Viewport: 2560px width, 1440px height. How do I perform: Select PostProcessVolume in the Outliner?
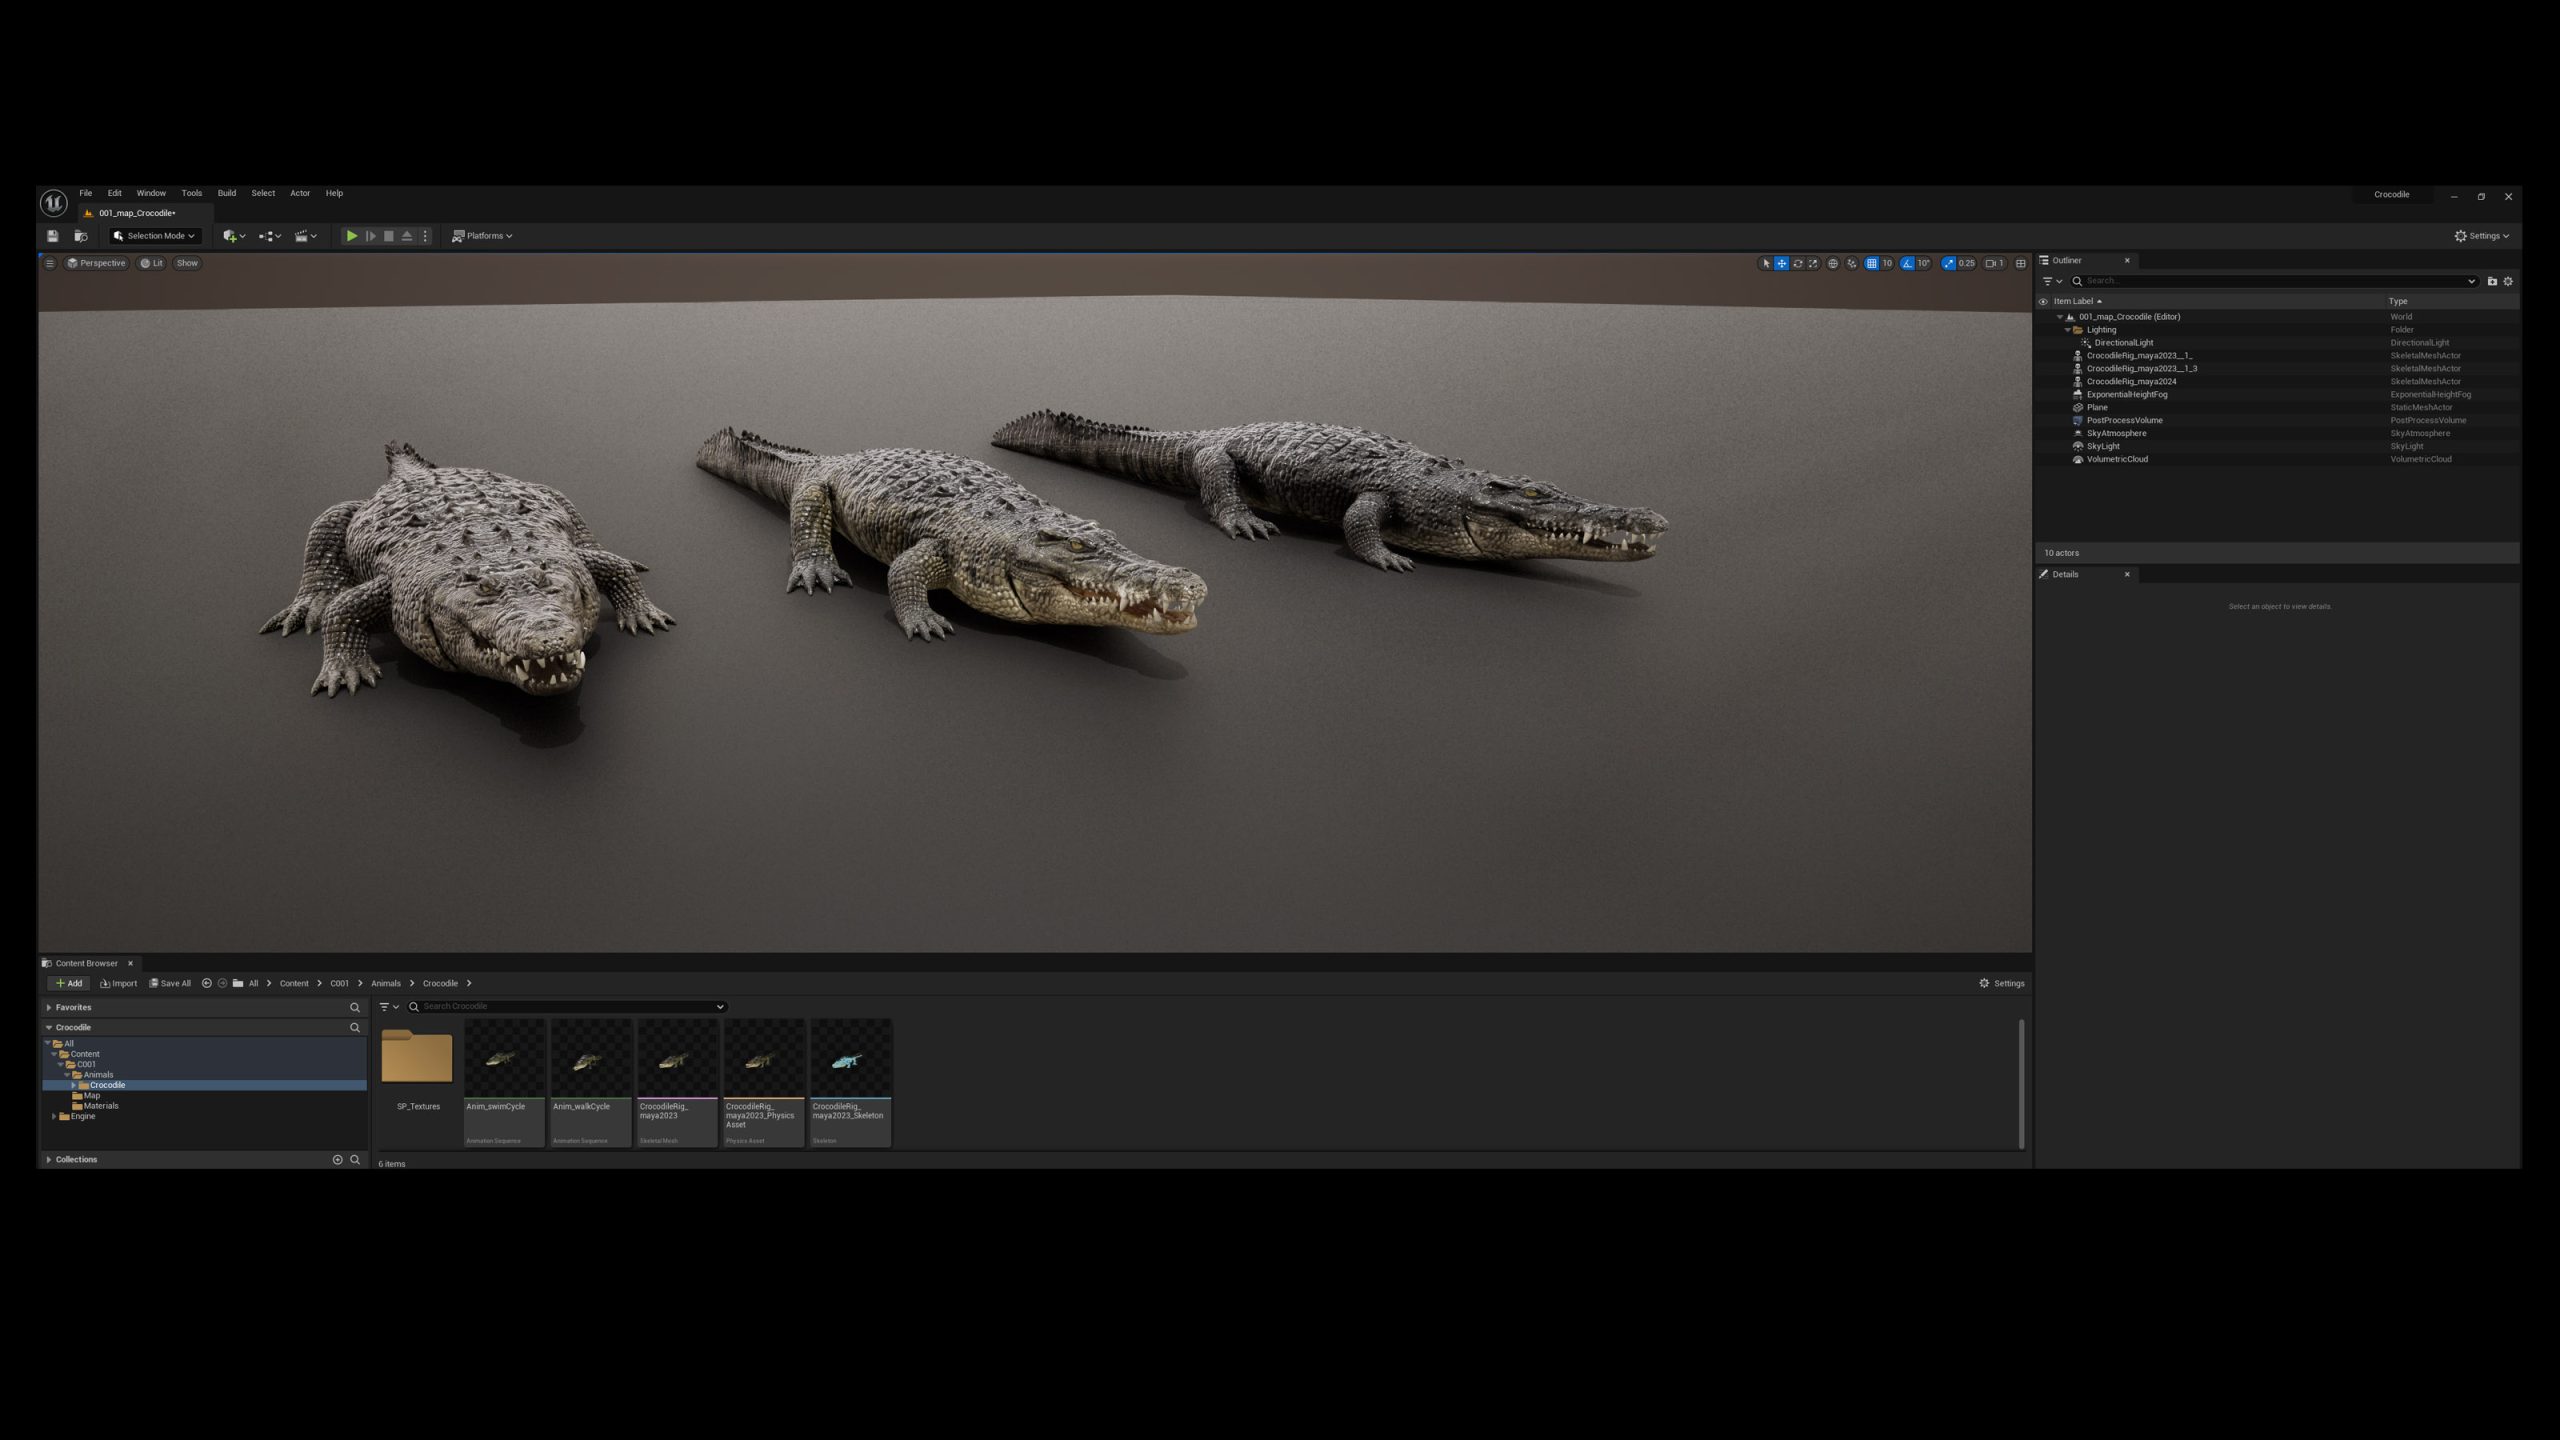tap(2124, 420)
